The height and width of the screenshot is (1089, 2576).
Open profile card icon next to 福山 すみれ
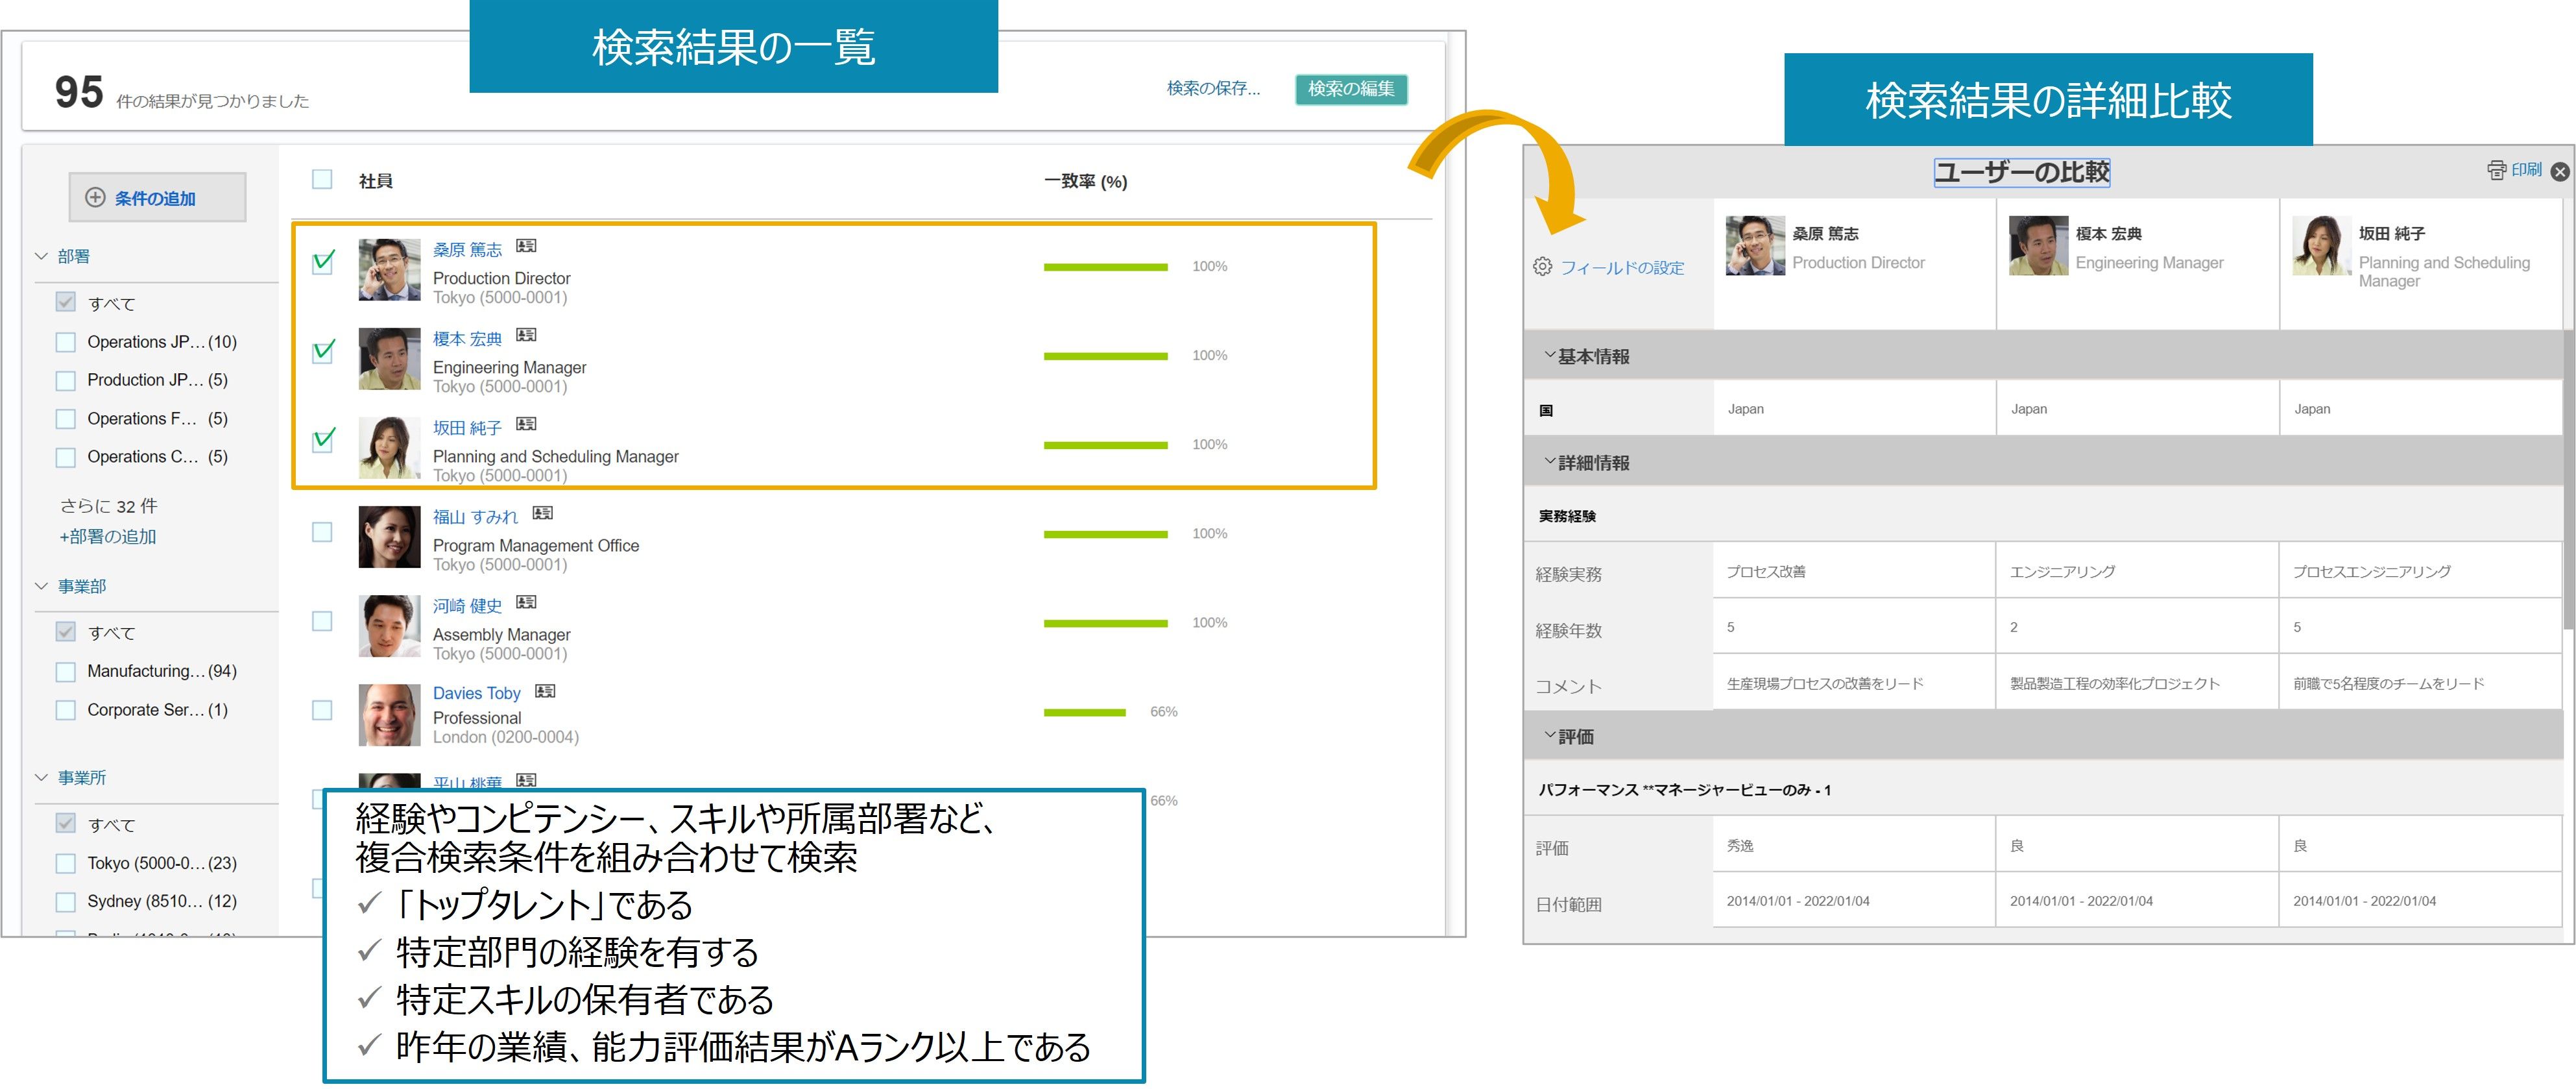(542, 513)
